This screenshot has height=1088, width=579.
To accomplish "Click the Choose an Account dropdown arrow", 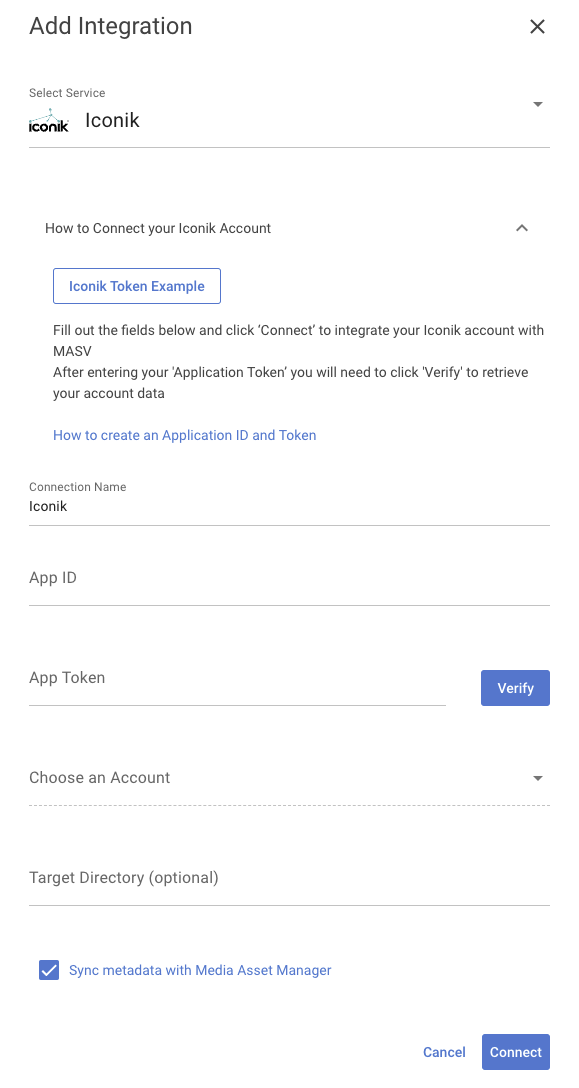I will (x=538, y=778).
